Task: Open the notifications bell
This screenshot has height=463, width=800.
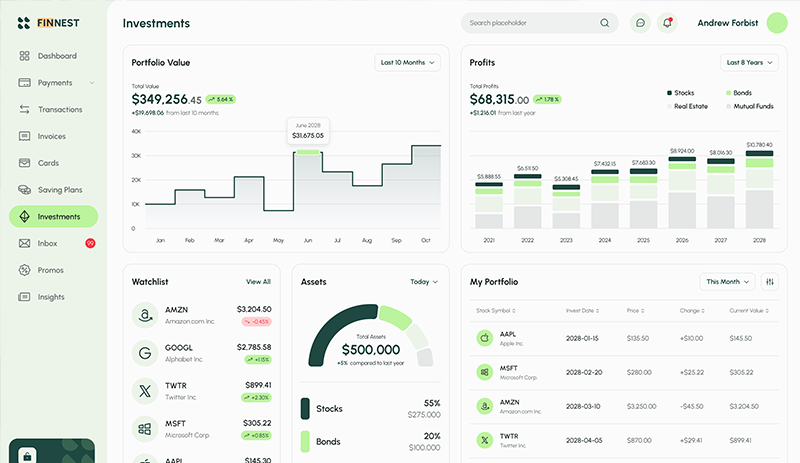Action: tap(666, 23)
